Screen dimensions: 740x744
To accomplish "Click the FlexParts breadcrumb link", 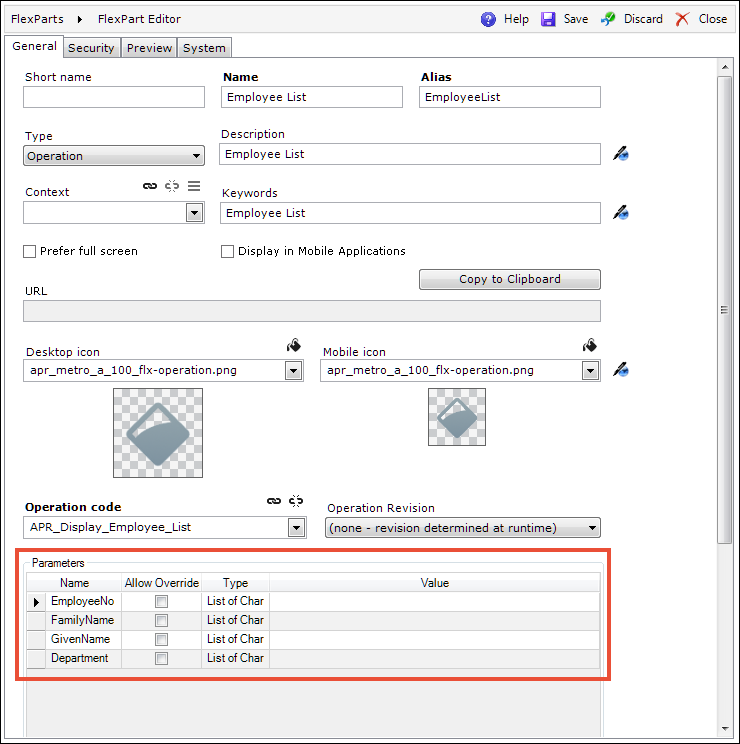I will 37,19.
